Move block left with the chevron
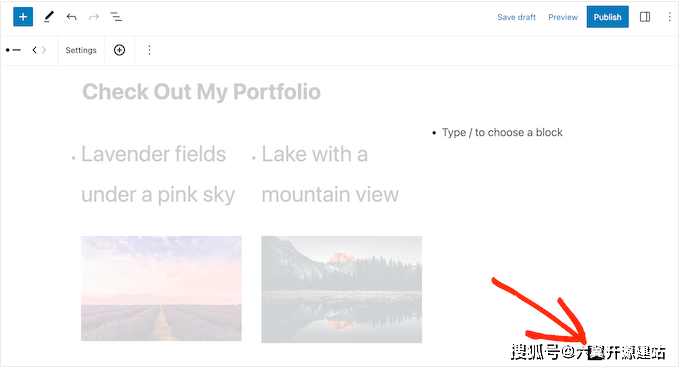The image size is (680, 369). pos(35,50)
